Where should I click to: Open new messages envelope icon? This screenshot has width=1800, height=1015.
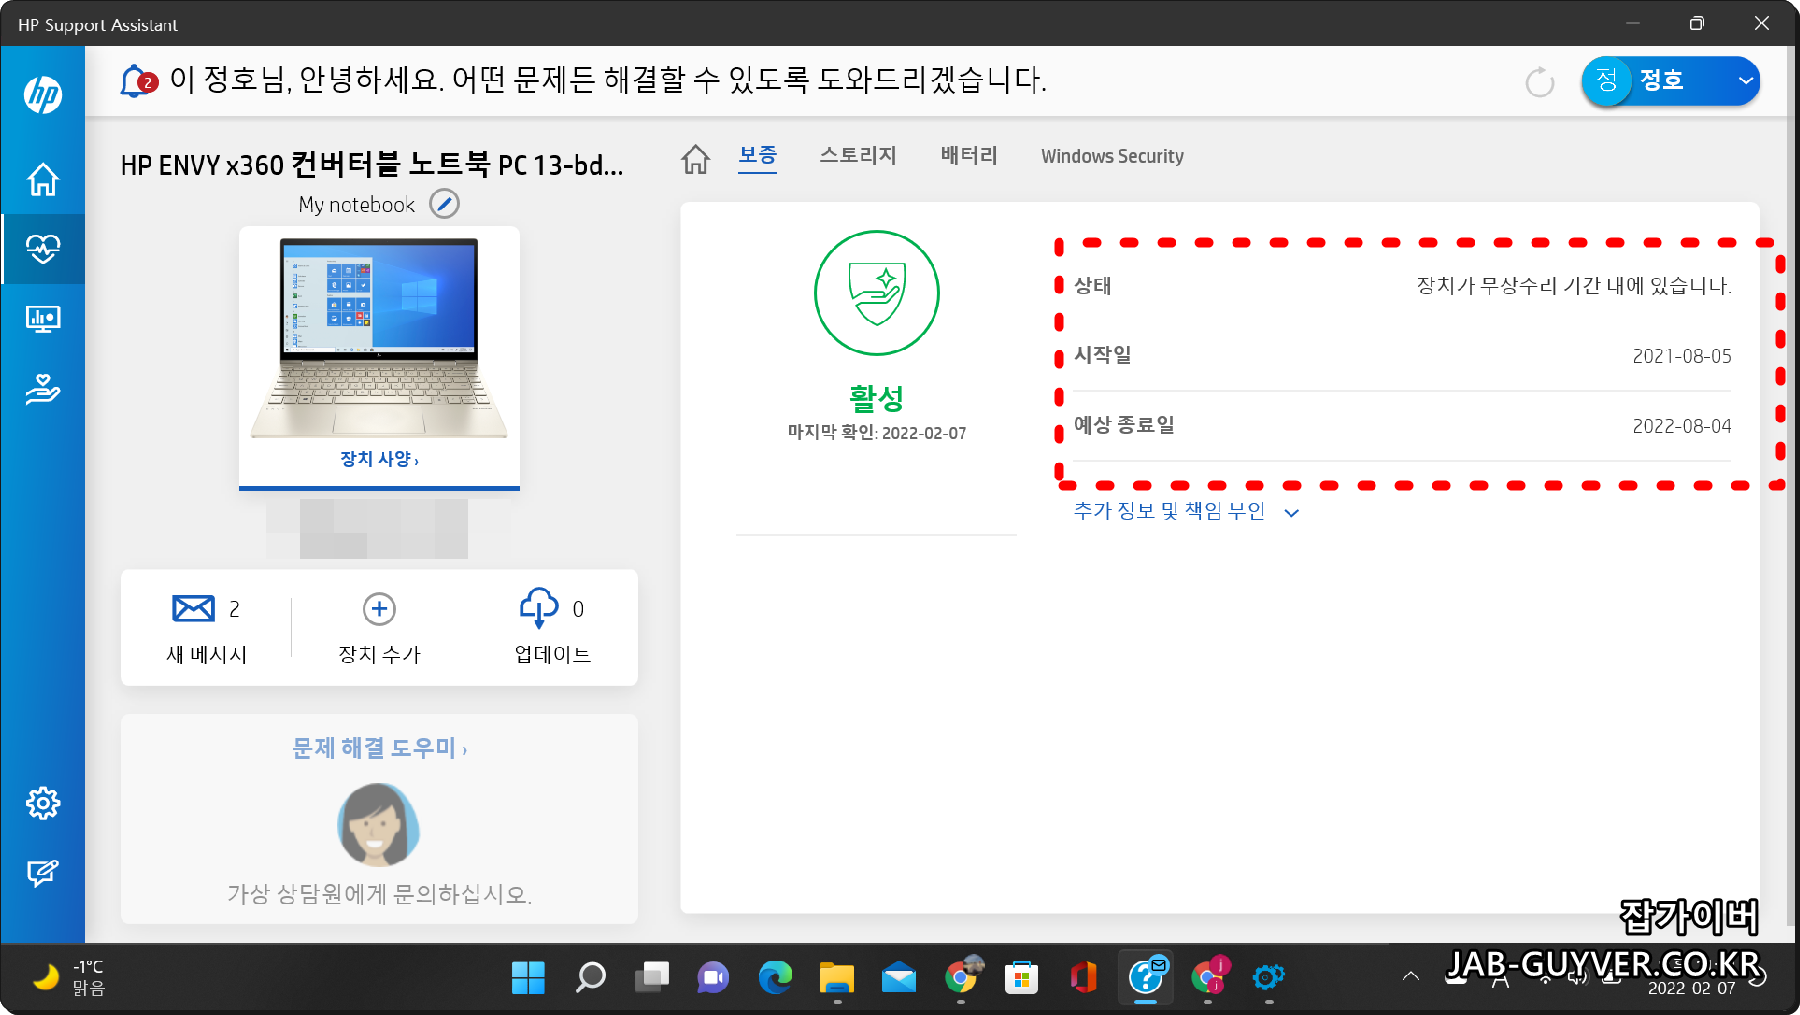193,608
